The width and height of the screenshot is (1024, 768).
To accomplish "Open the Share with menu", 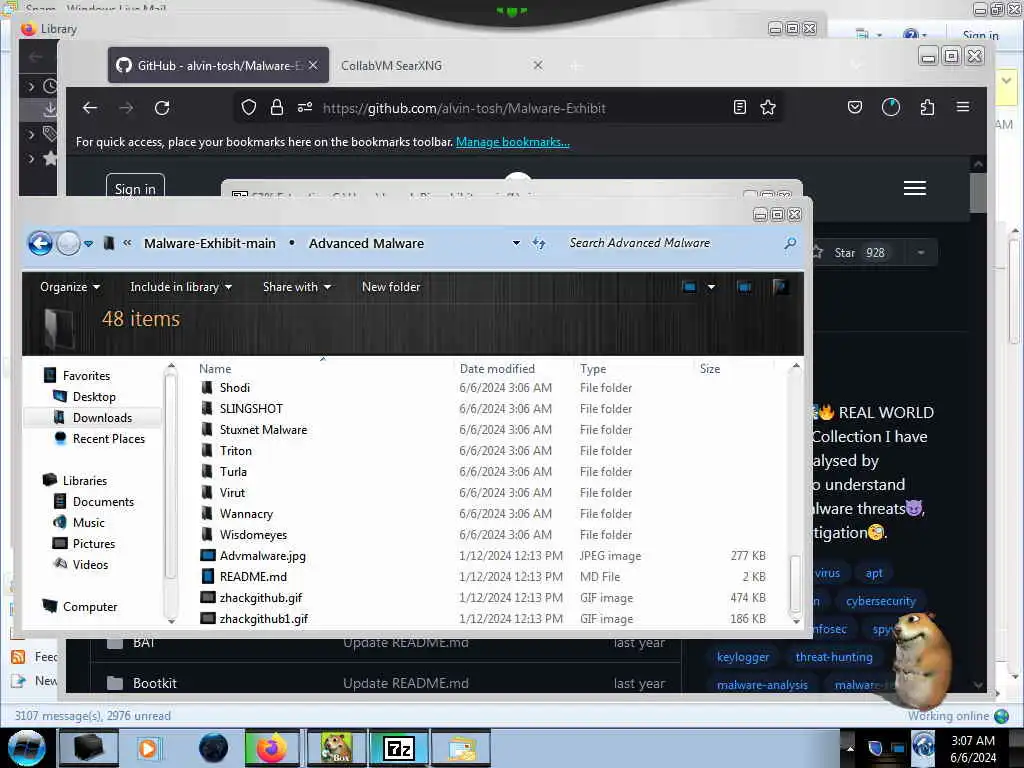I will (296, 287).
